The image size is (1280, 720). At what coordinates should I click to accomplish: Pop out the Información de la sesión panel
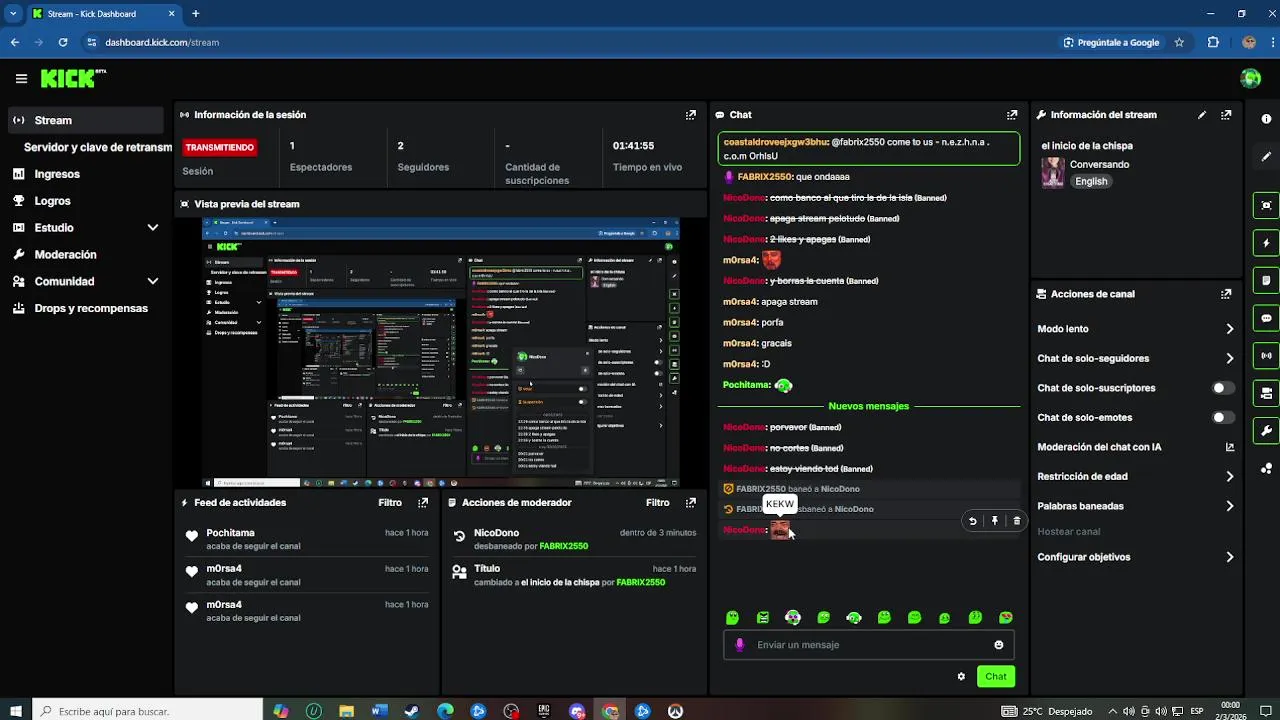tap(690, 115)
